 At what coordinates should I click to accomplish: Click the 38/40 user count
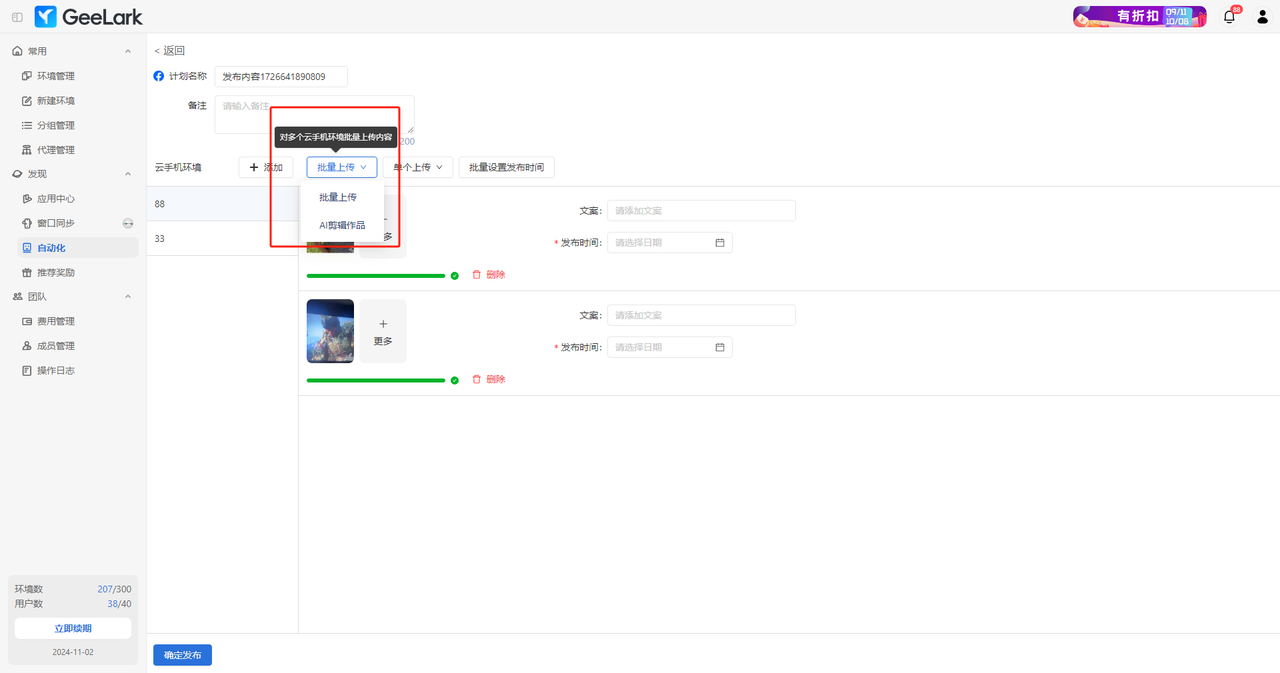(119, 604)
